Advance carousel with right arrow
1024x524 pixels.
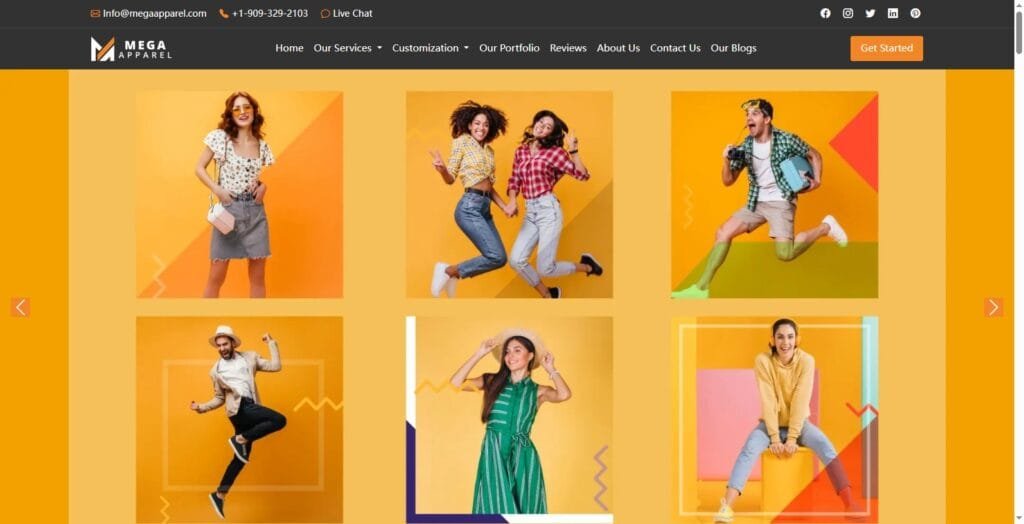click(993, 307)
